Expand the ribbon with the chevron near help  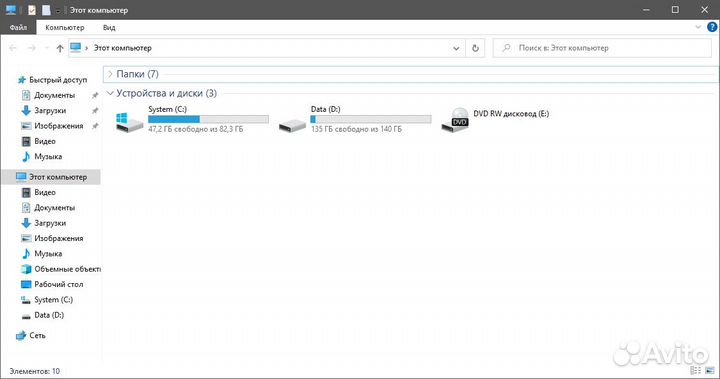(x=698, y=27)
